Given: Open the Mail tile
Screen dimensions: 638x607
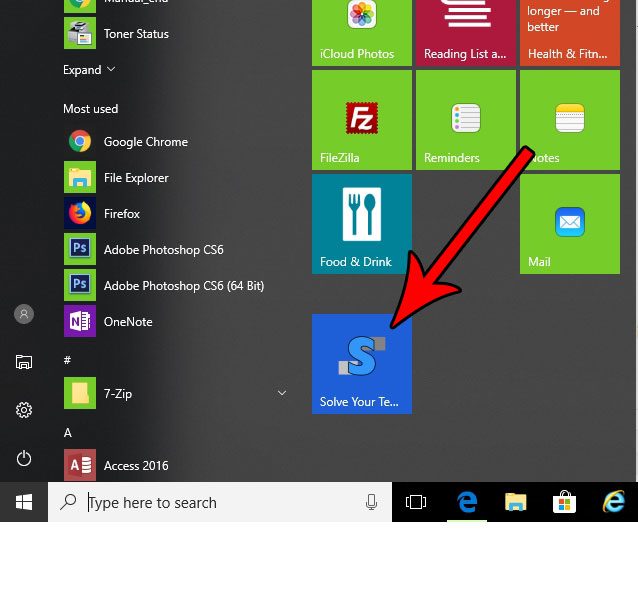Looking at the screenshot, I should (569, 224).
